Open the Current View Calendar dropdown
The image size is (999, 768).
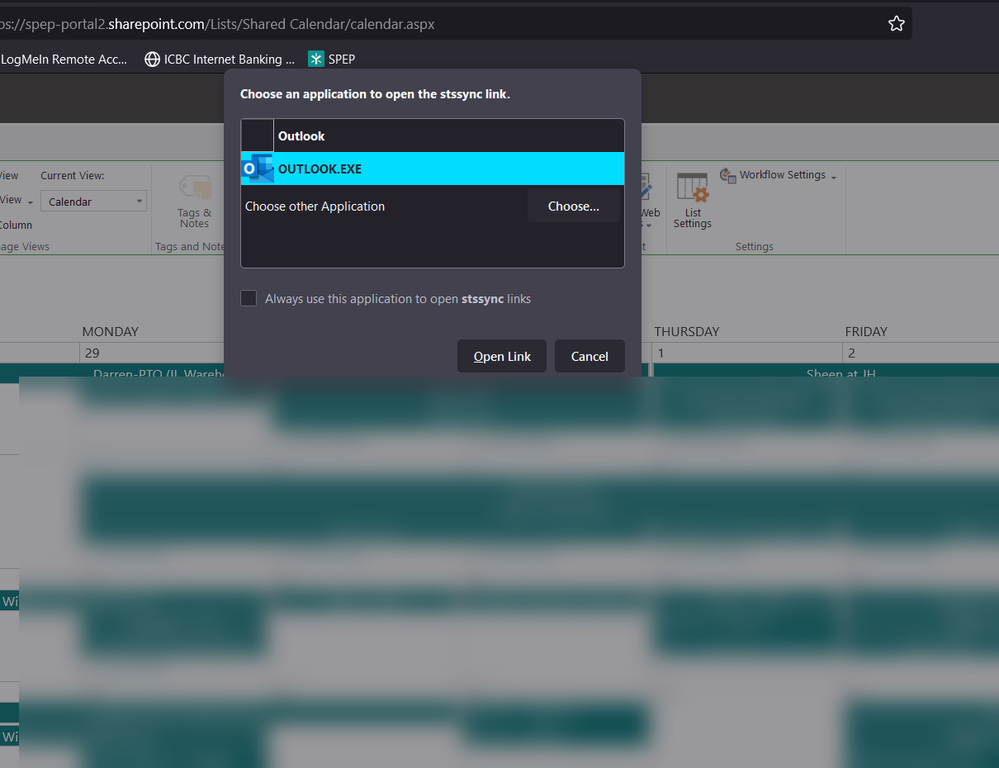click(94, 201)
